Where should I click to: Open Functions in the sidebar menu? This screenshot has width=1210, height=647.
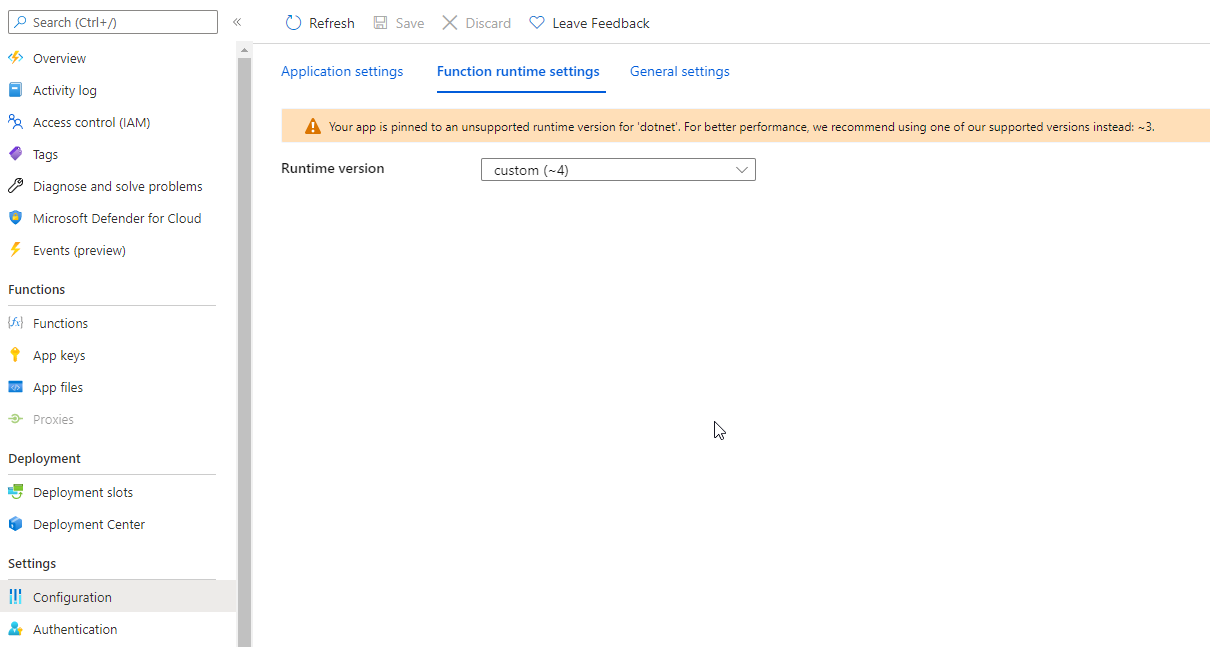60,323
